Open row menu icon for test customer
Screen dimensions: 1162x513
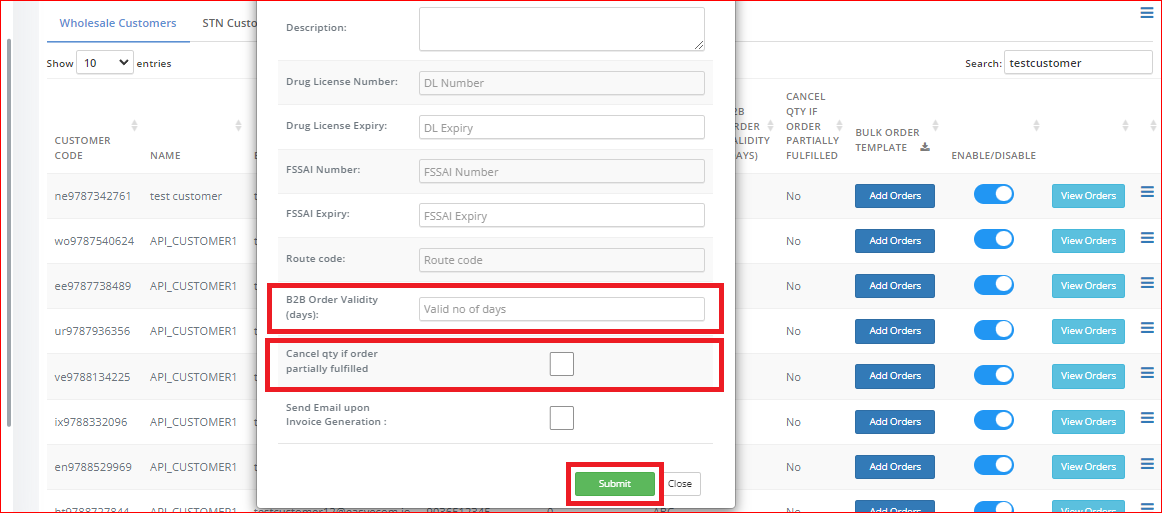click(1147, 194)
